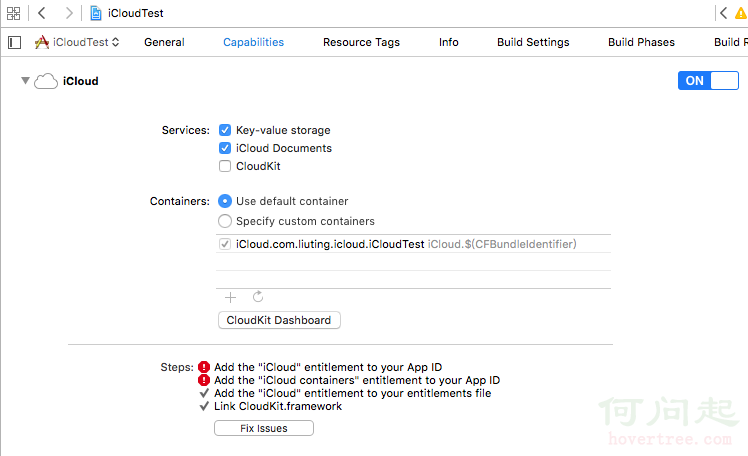Toggle the projects and targets sidebar icon

click(x=14, y=42)
